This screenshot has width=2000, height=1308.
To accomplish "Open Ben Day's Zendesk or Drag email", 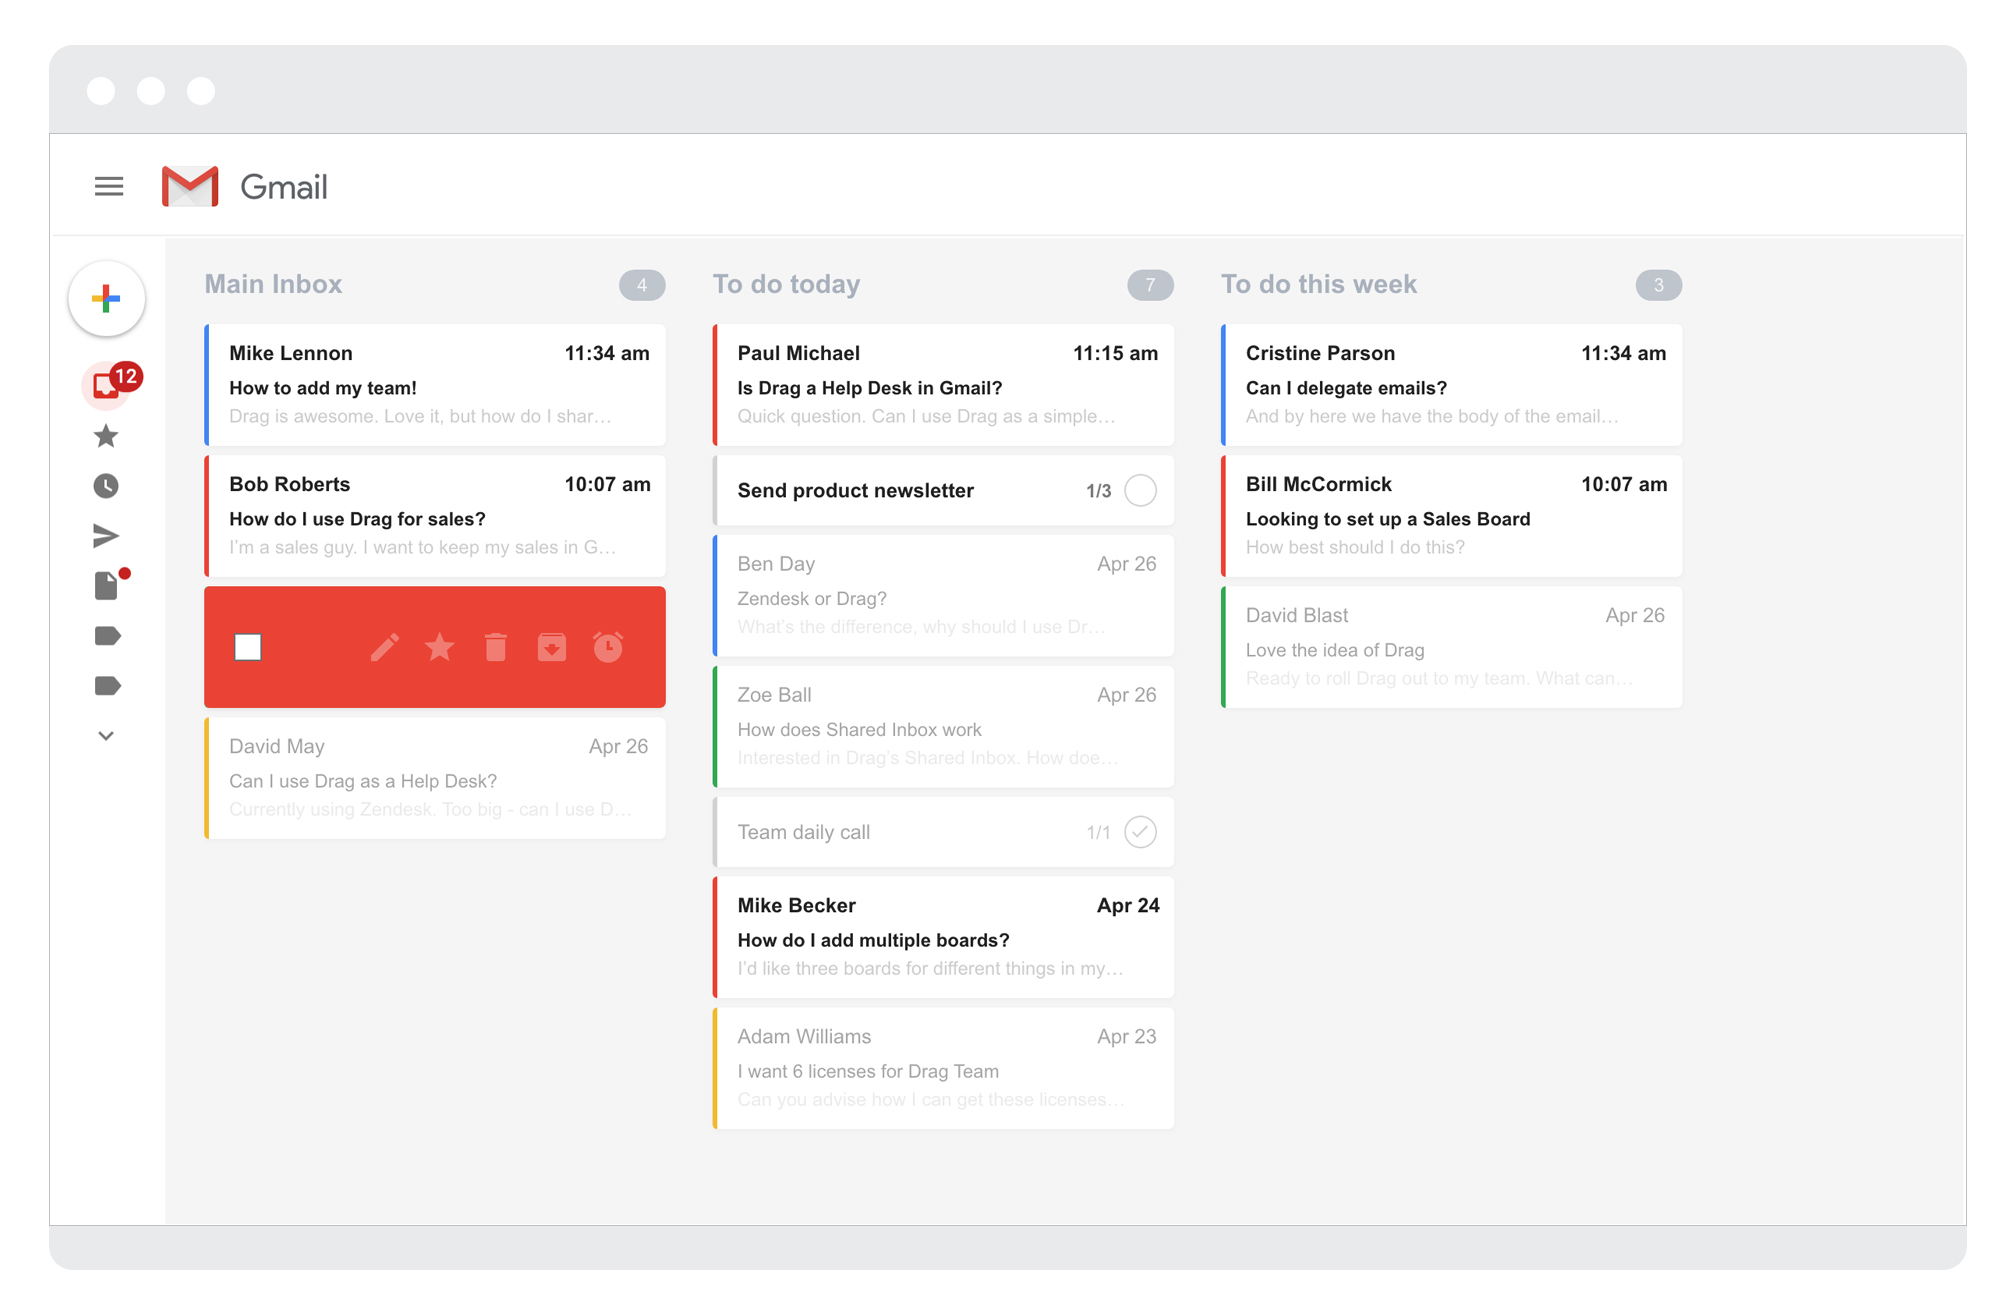I will (943, 596).
